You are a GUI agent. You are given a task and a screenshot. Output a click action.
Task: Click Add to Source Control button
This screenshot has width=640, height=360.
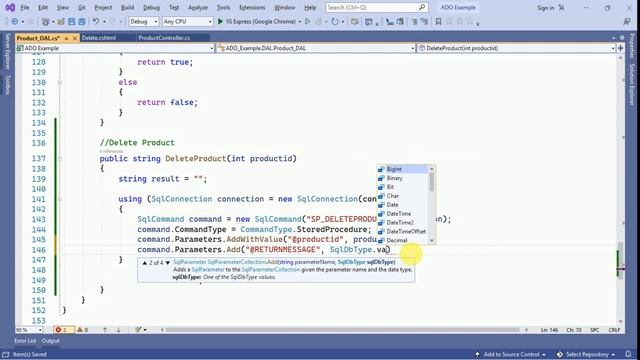[x=510, y=354]
